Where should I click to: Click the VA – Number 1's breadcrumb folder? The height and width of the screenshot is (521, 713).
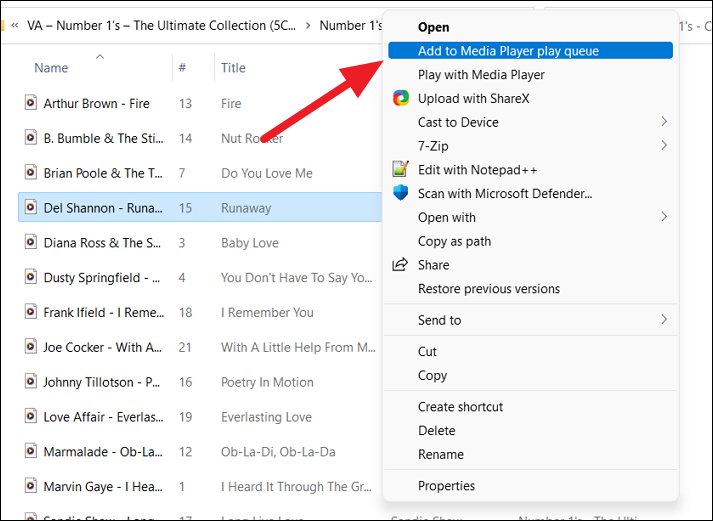pos(161,25)
